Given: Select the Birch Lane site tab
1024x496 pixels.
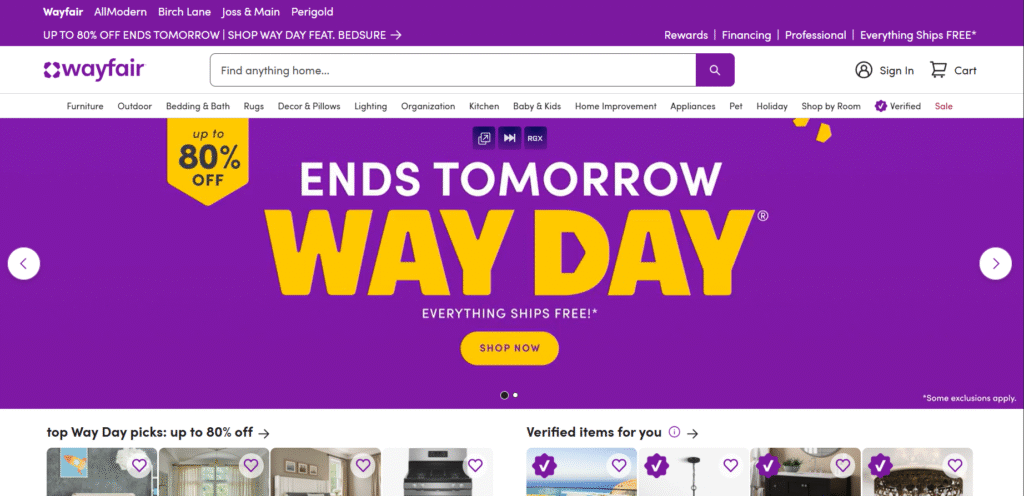Looking at the screenshot, I should coord(184,12).
